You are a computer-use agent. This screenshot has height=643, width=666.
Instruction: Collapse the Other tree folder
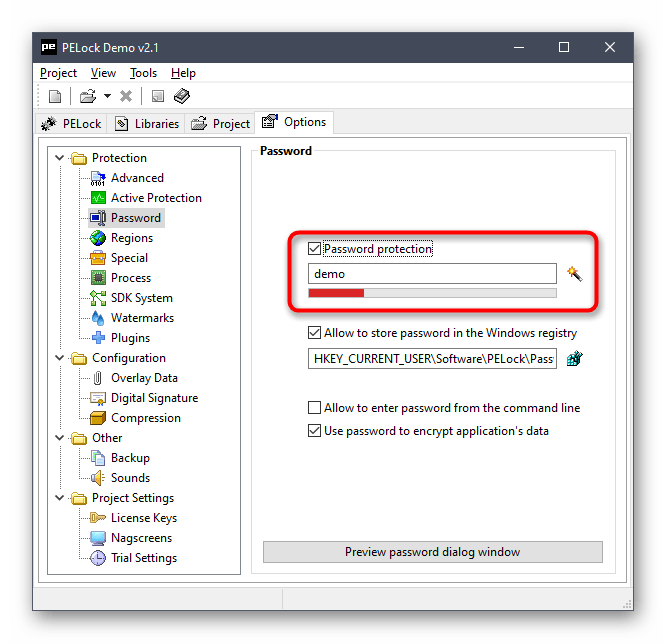tap(59, 438)
